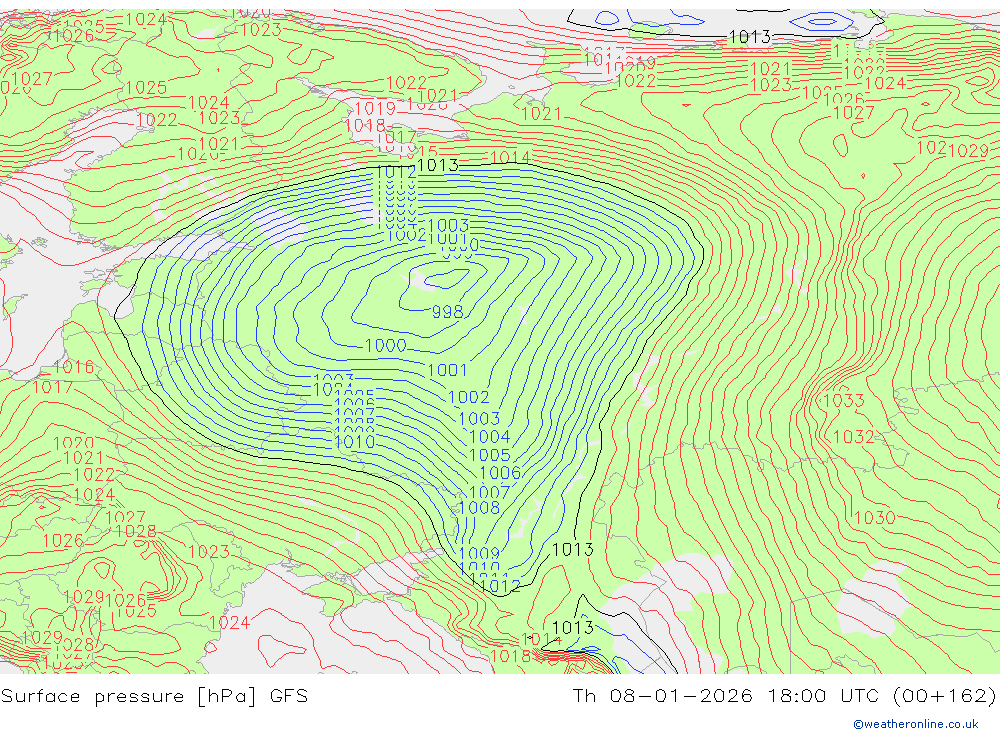
Task: Click the blue 1007 isobar label
Action: point(489,492)
